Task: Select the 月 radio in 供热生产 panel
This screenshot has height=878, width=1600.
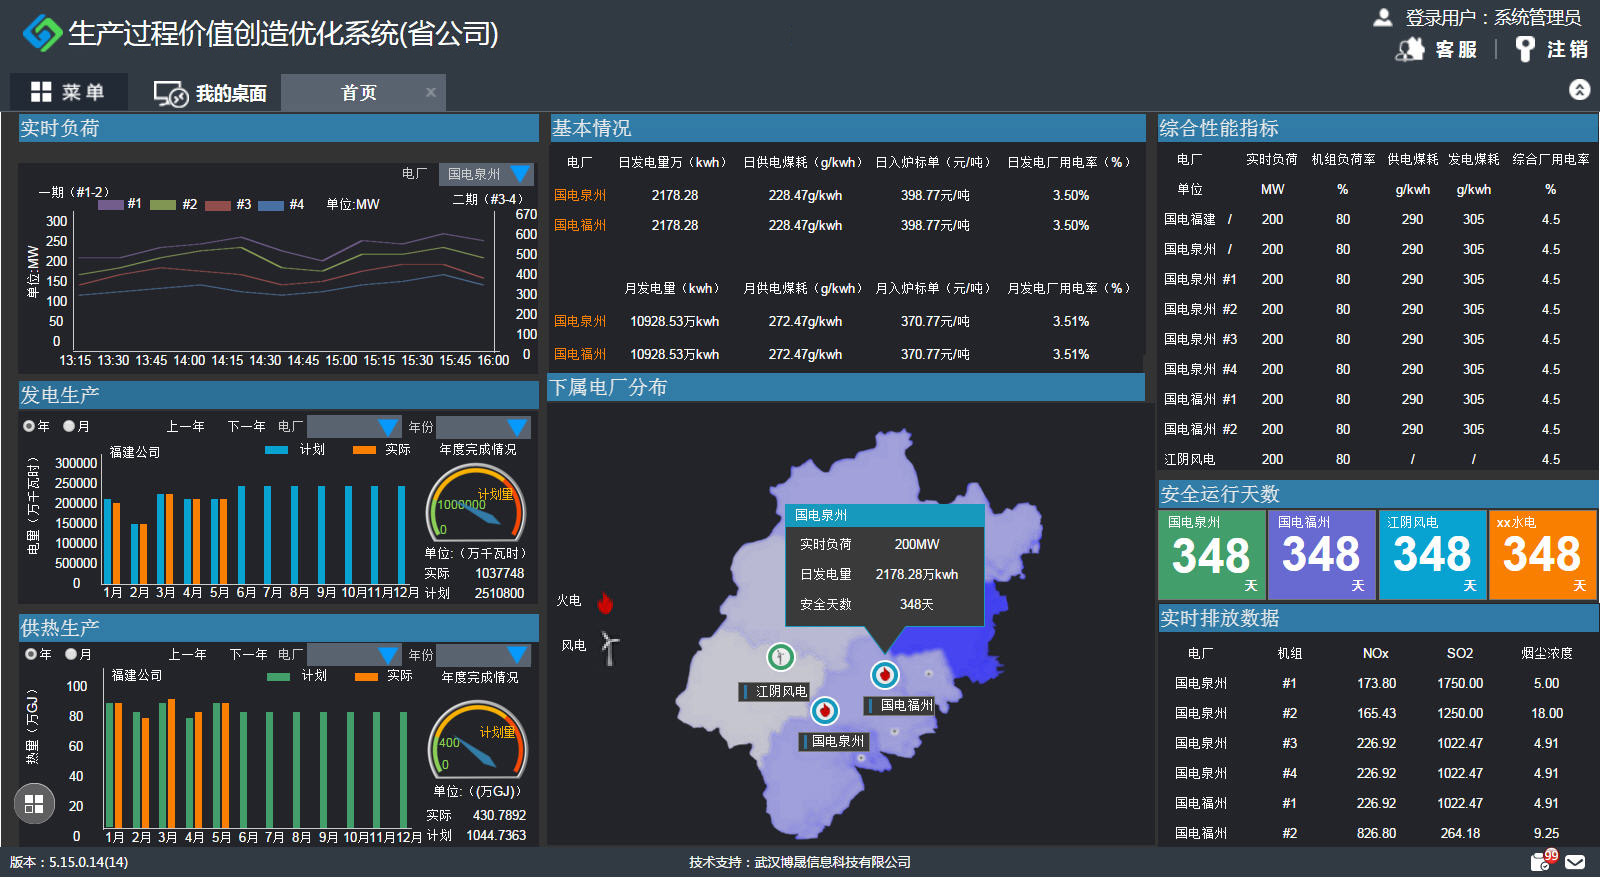Action: coord(71,654)
